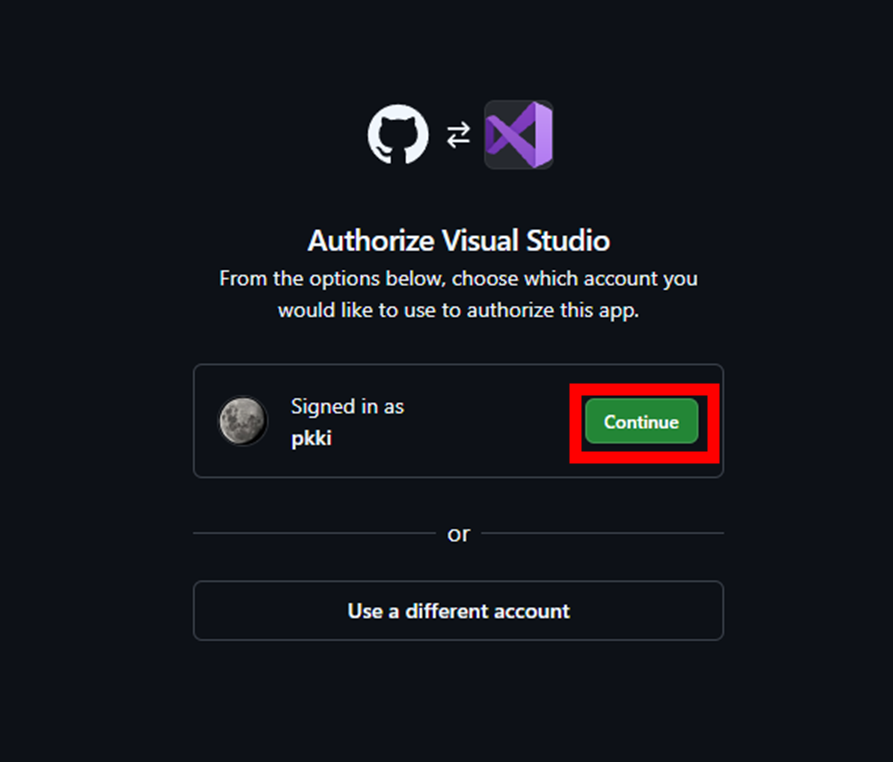Select the moon-themed profile picture
893x762 pixels.
coord(242,421)
